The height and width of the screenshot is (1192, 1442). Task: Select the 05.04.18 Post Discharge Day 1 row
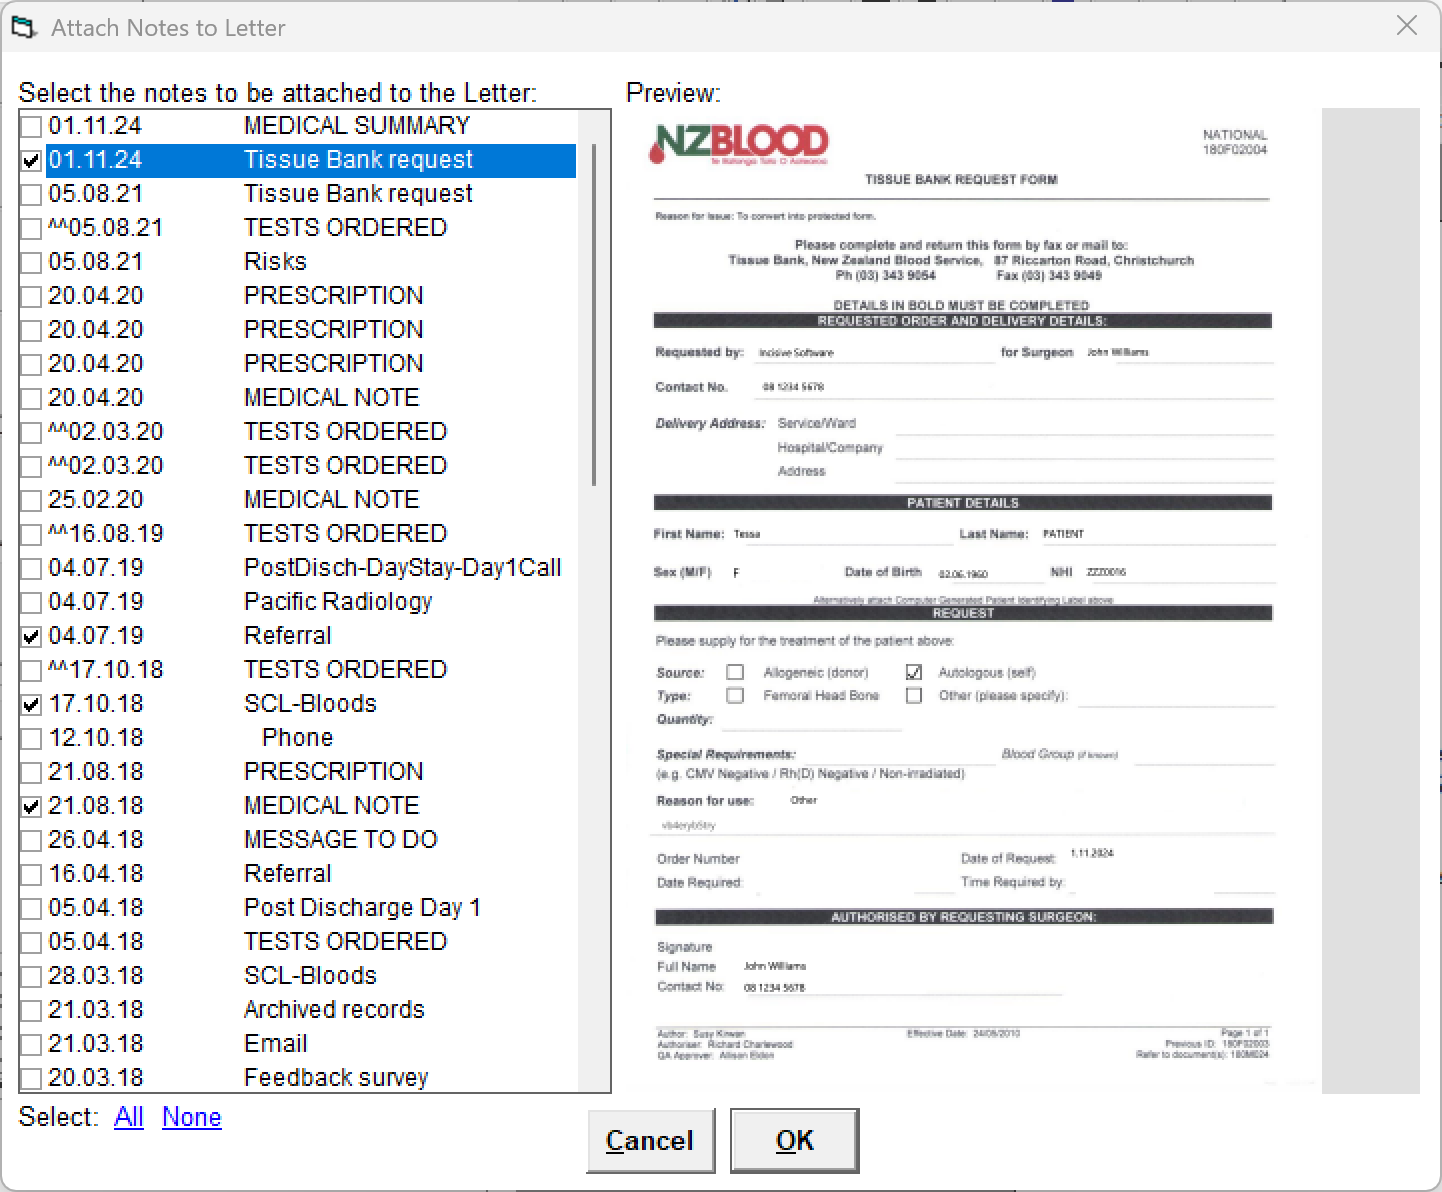tap(311, 908)
